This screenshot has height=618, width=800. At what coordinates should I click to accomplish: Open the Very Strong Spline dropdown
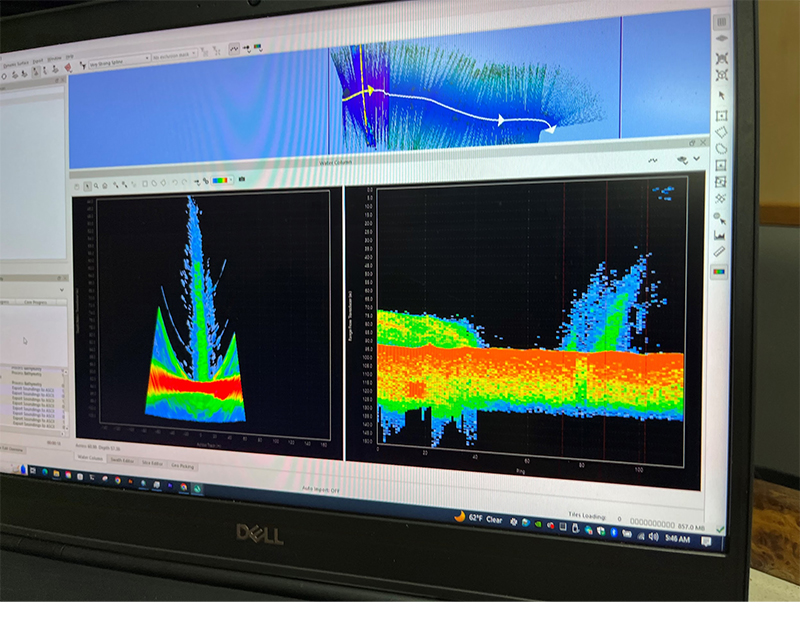point(119,61)
